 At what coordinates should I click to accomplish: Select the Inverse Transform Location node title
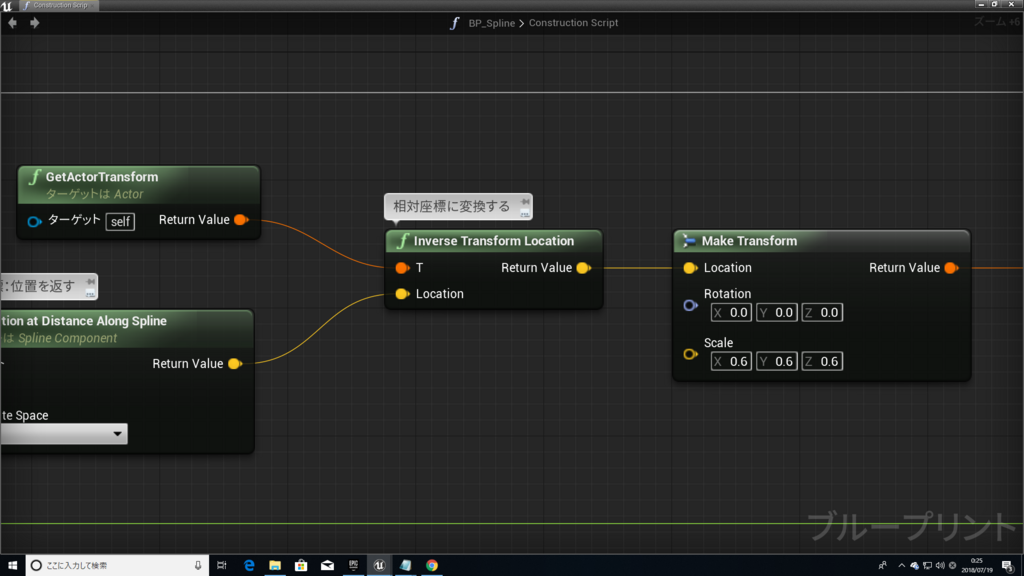click(494, 241)
